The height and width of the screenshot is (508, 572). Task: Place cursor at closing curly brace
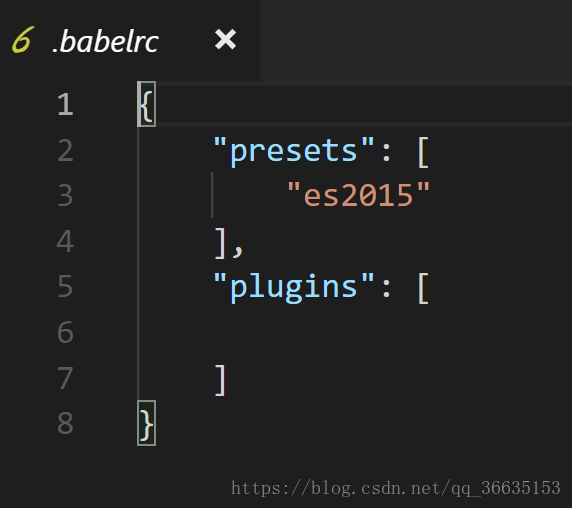147,423
